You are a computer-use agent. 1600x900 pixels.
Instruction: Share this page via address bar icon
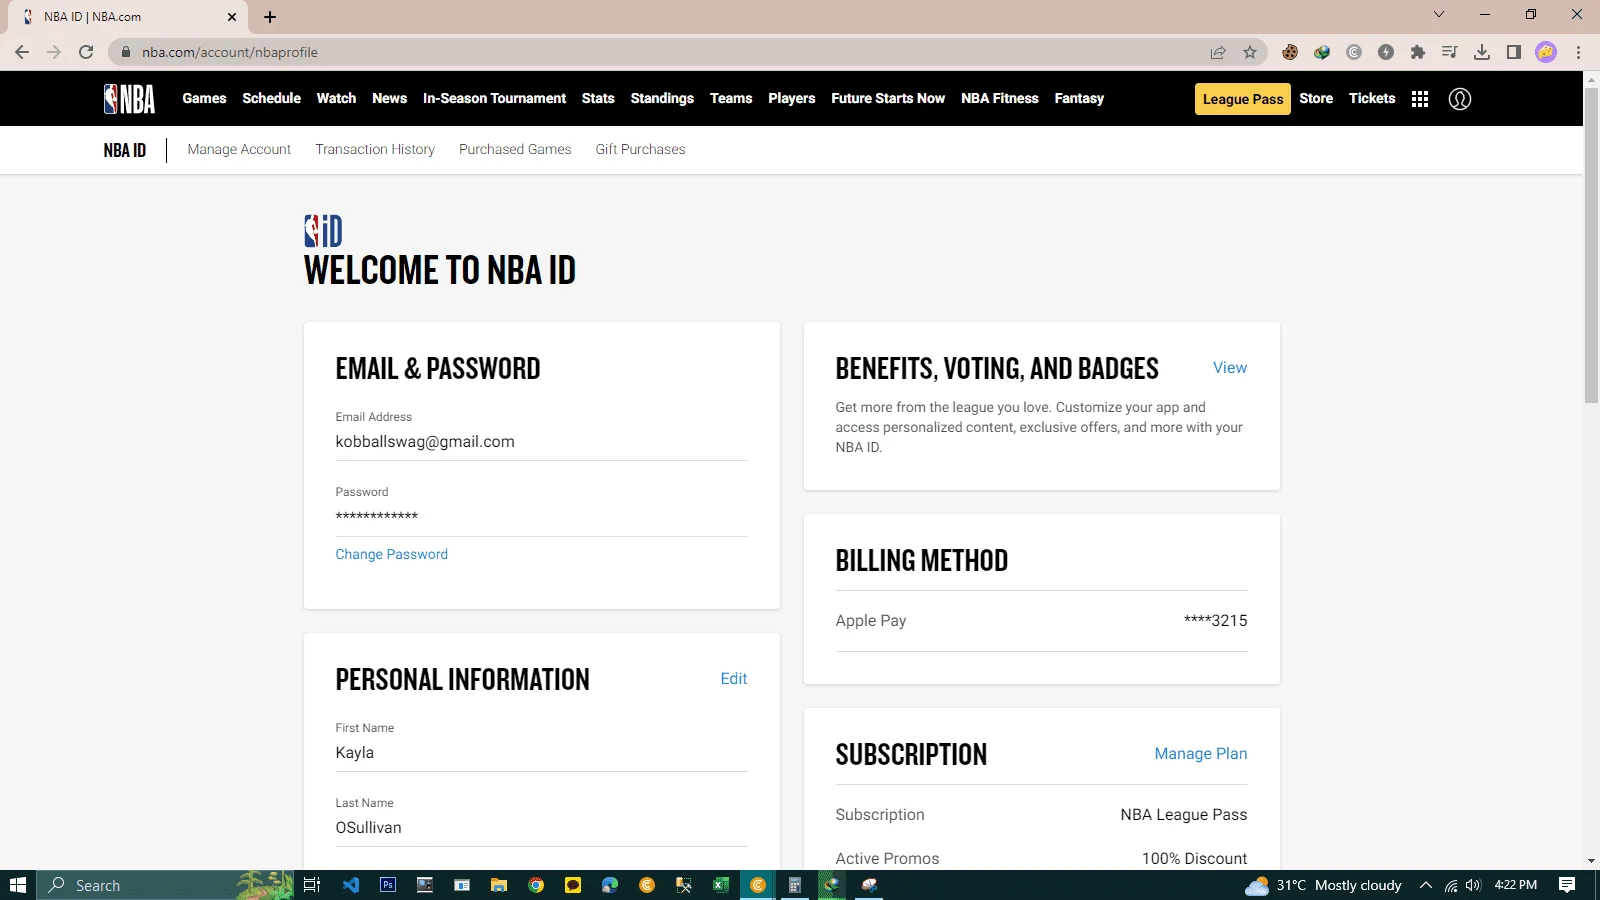click(x=1218, y=52)
